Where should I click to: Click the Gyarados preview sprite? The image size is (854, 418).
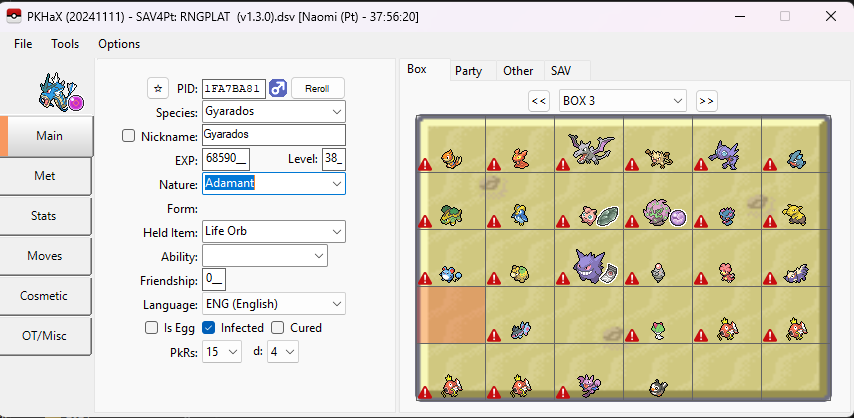click(60, 94)
